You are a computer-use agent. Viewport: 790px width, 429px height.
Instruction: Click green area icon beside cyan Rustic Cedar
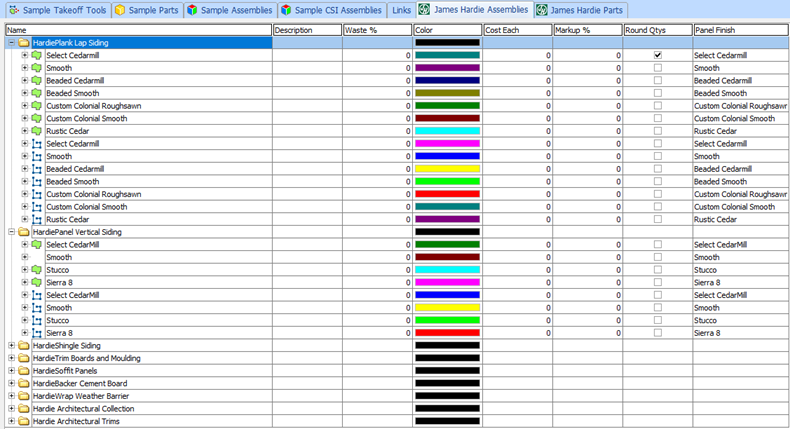(36, 131)
